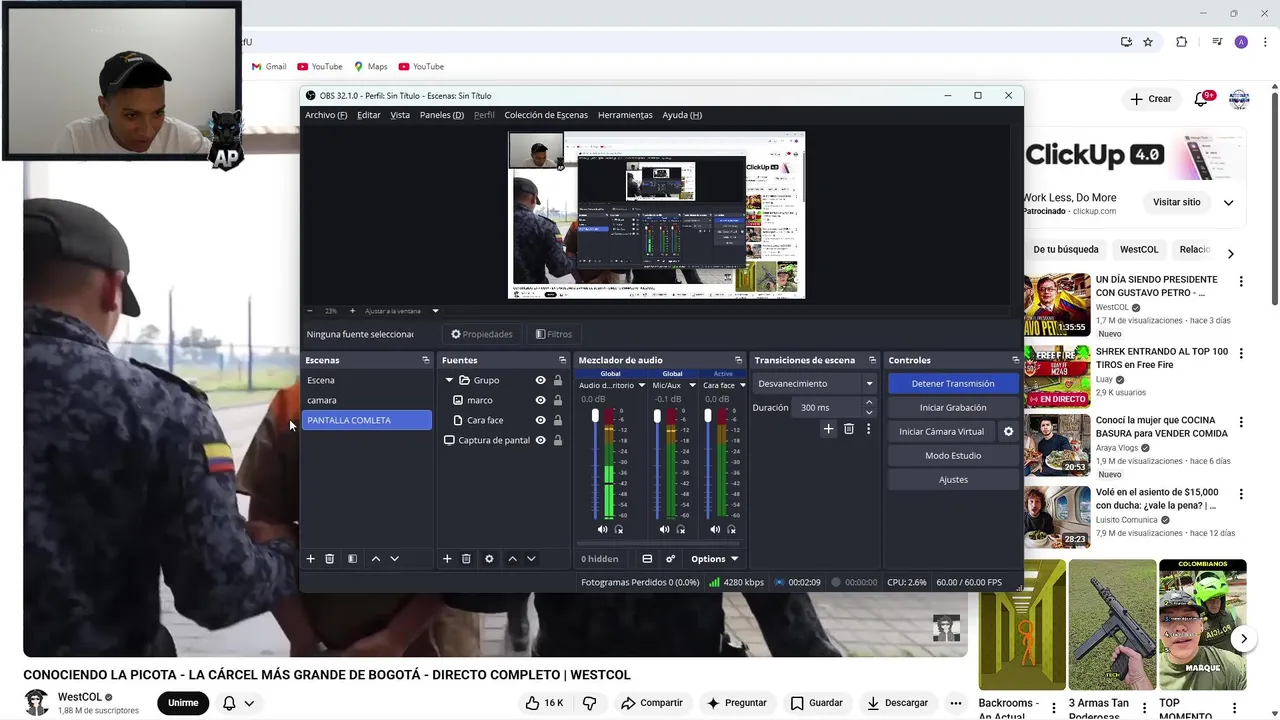This screenshot has height=720, width=1280.
Task: Click Detener Transmisión button
Action: 953,384
